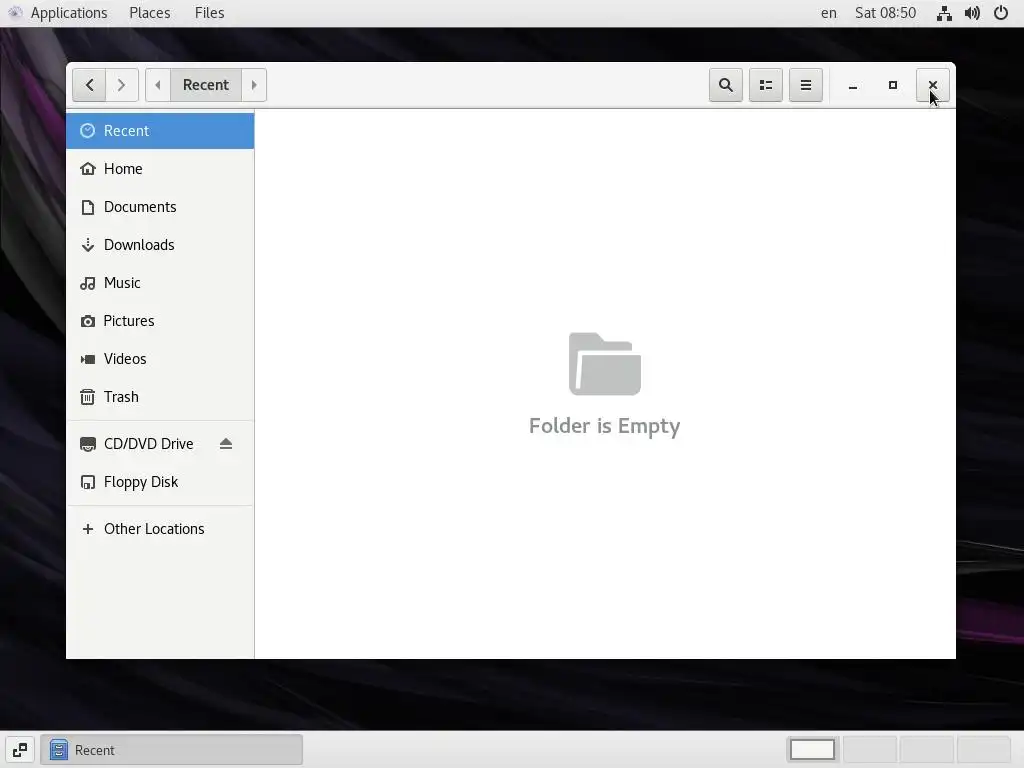The image size is (1024, 768).
Task: Open the Sat 08:50 clock calendar
Action: (x=886, y=13)
